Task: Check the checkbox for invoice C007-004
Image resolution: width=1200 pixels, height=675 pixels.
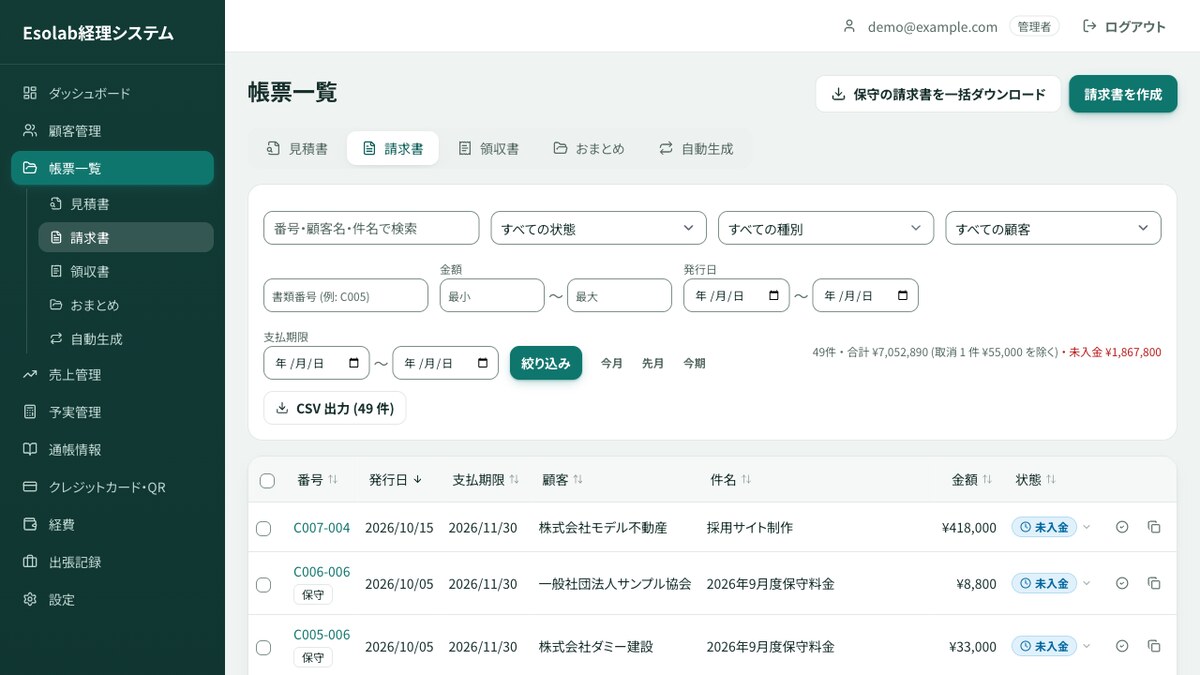Action: [263, 528]
